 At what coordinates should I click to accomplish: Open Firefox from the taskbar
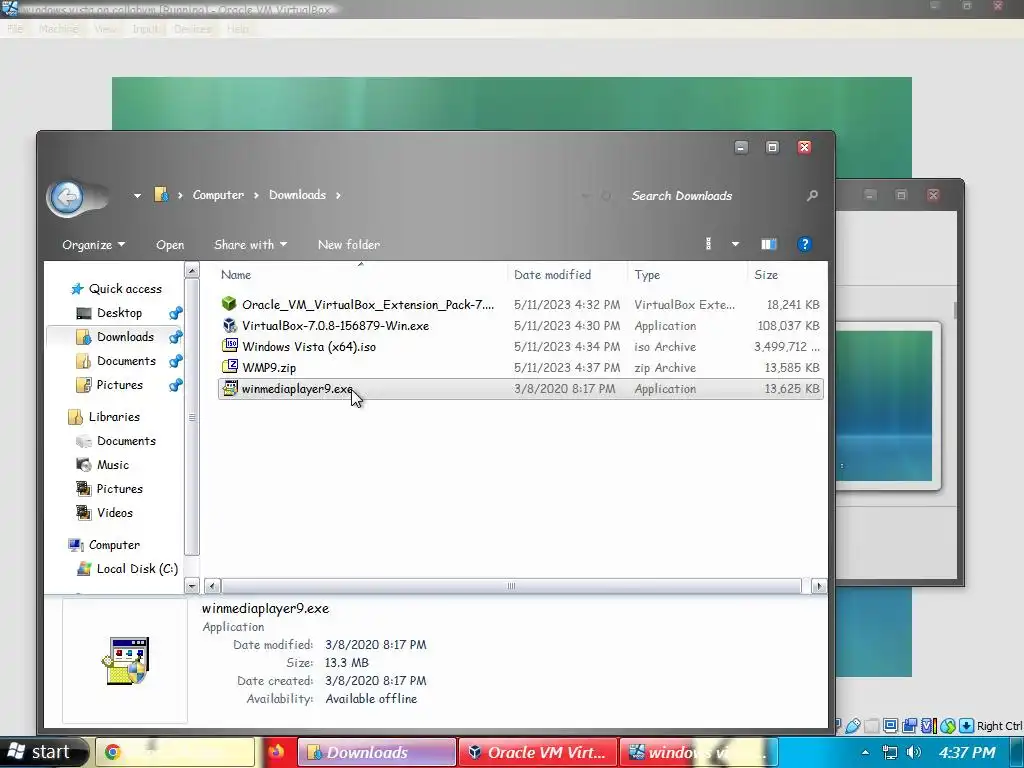276,752
